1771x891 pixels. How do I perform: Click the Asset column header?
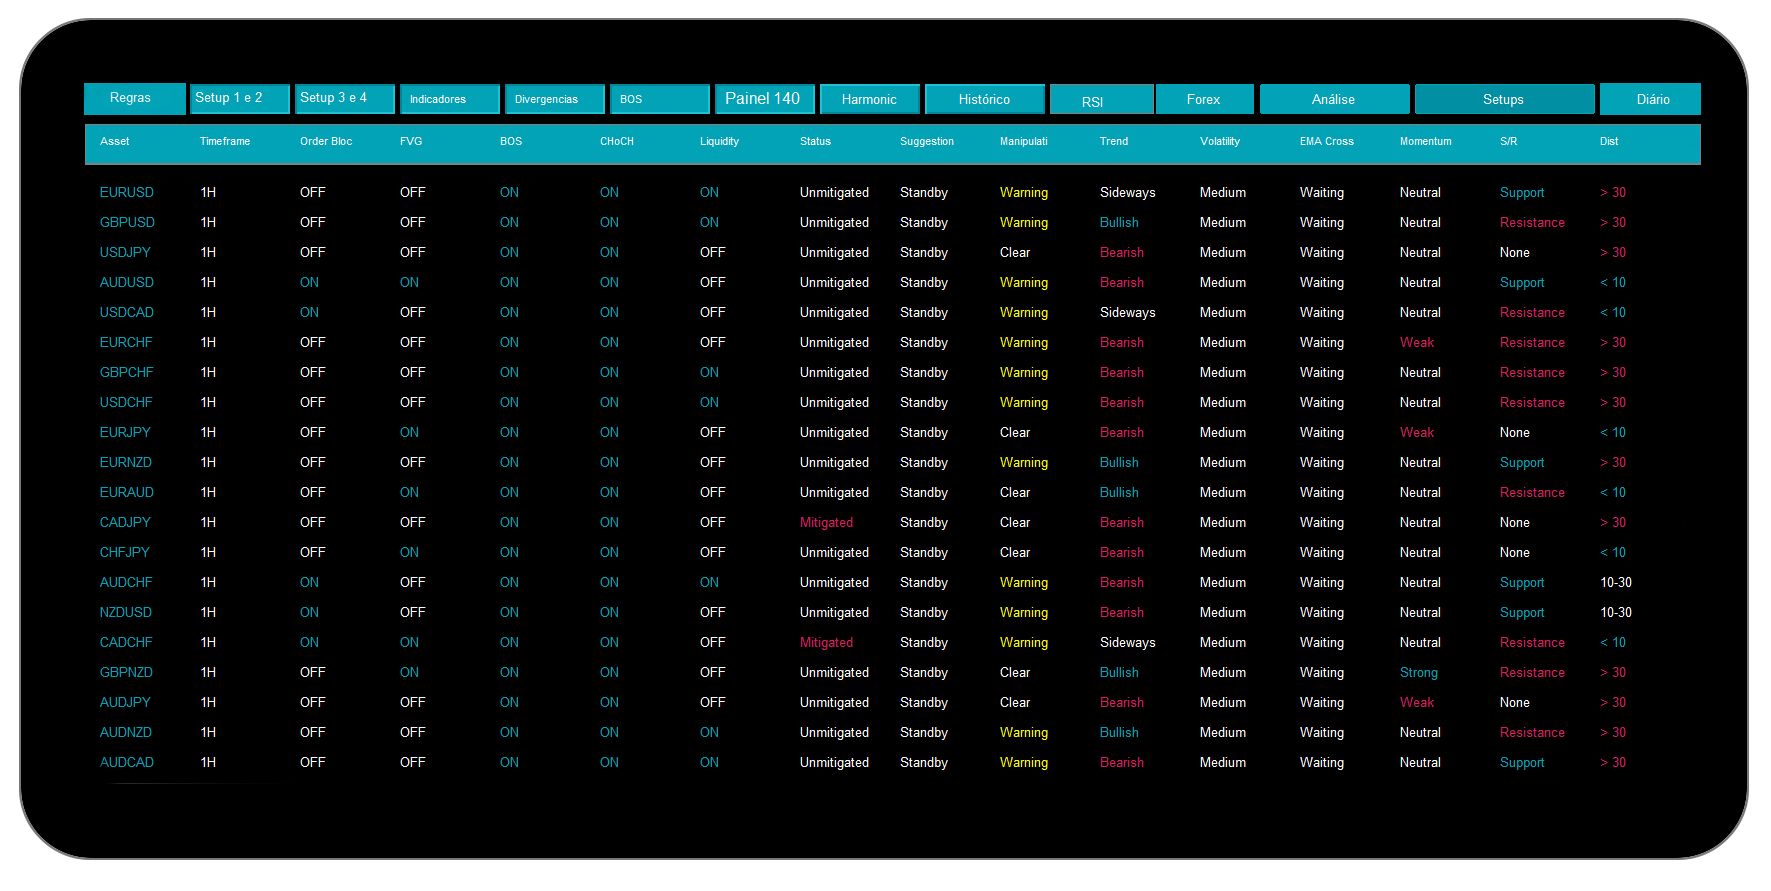[115, 142]
